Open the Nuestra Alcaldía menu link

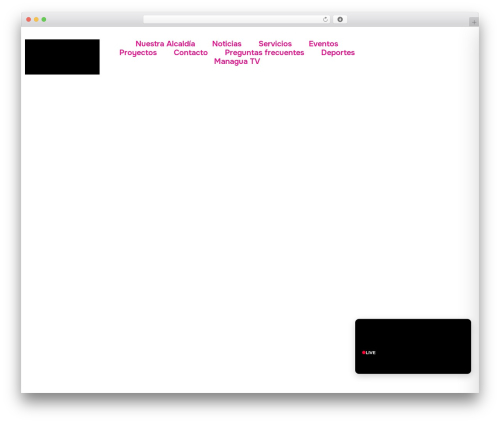[165, 44]
